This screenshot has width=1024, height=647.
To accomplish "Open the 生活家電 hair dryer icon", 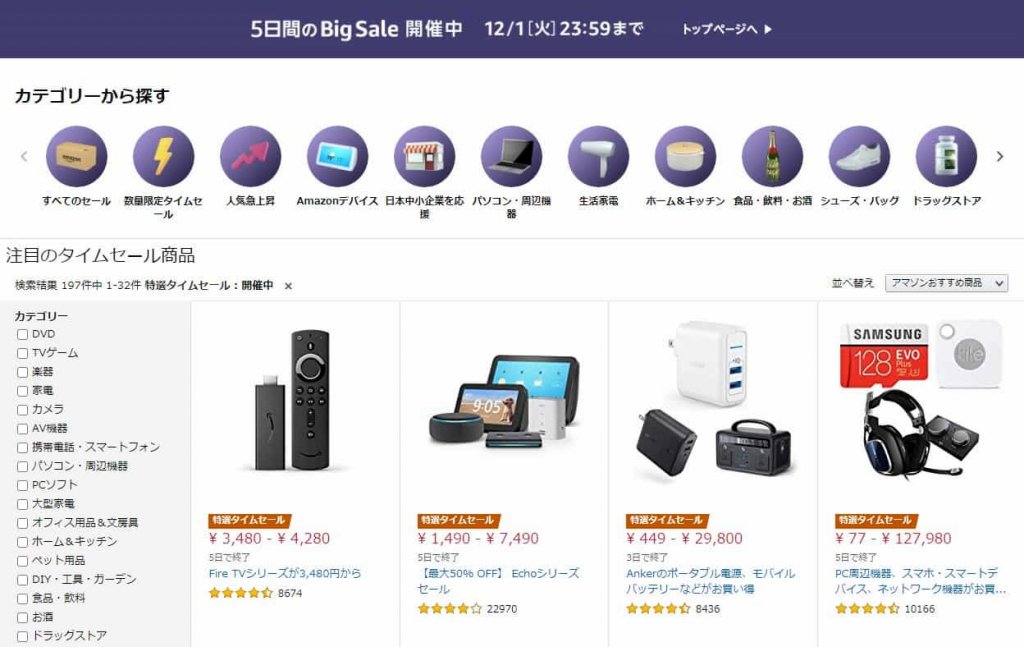I will (598, 157).
